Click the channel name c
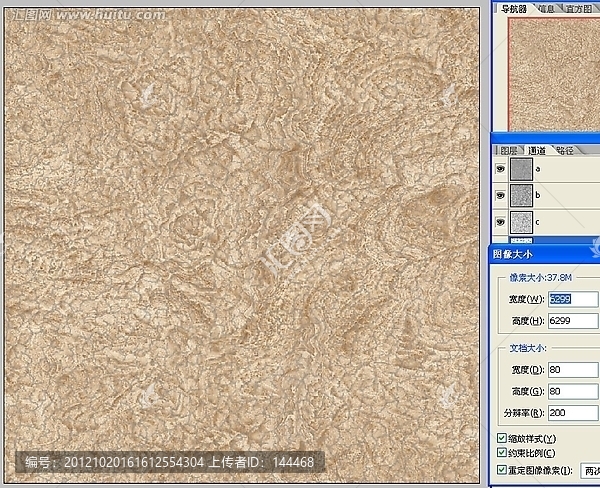600x488 pixels. point(537,222)
